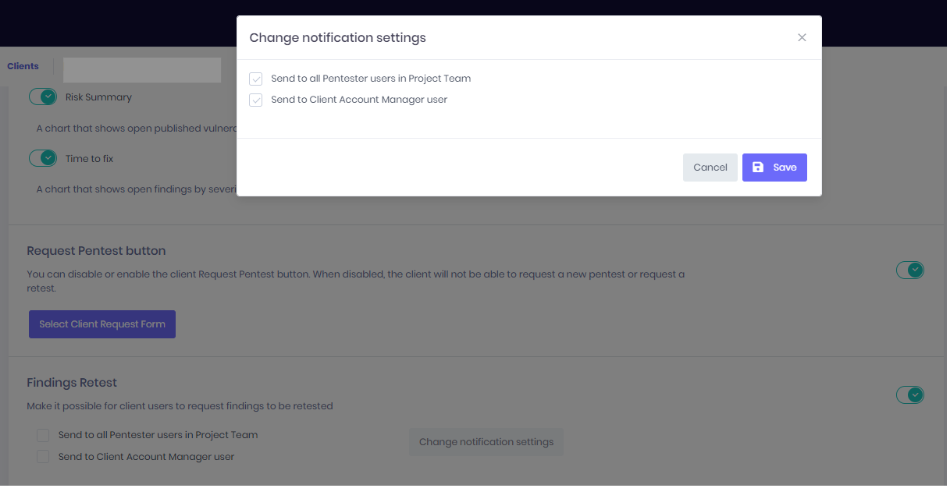Click the 'Risk Summary' label text
Viewport: 947px width, 487px height.
pyautogui.click(x=98, y=98)
